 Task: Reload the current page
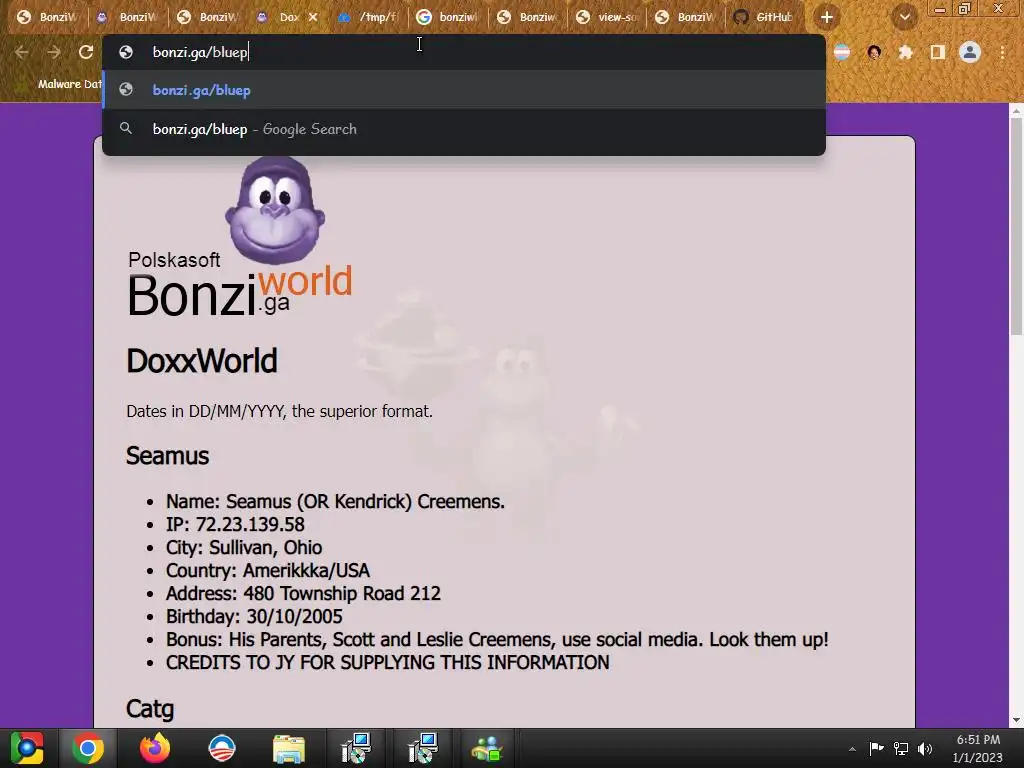pos(86,52)
